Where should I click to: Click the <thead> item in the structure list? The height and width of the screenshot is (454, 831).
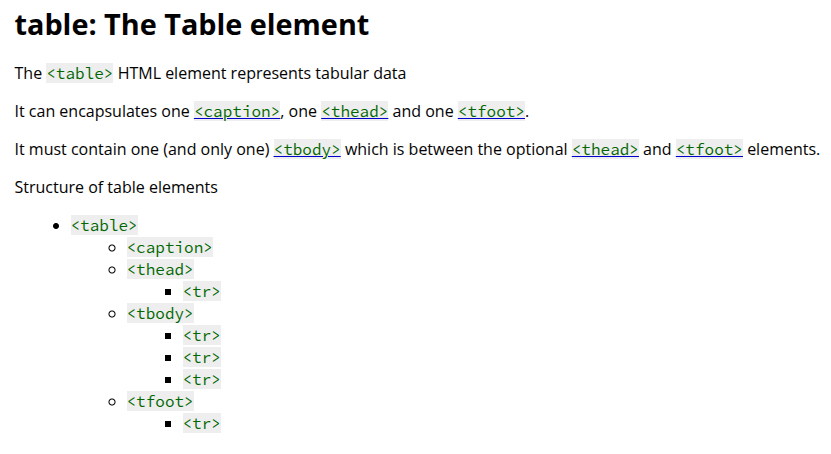click(x=160, y=270)
